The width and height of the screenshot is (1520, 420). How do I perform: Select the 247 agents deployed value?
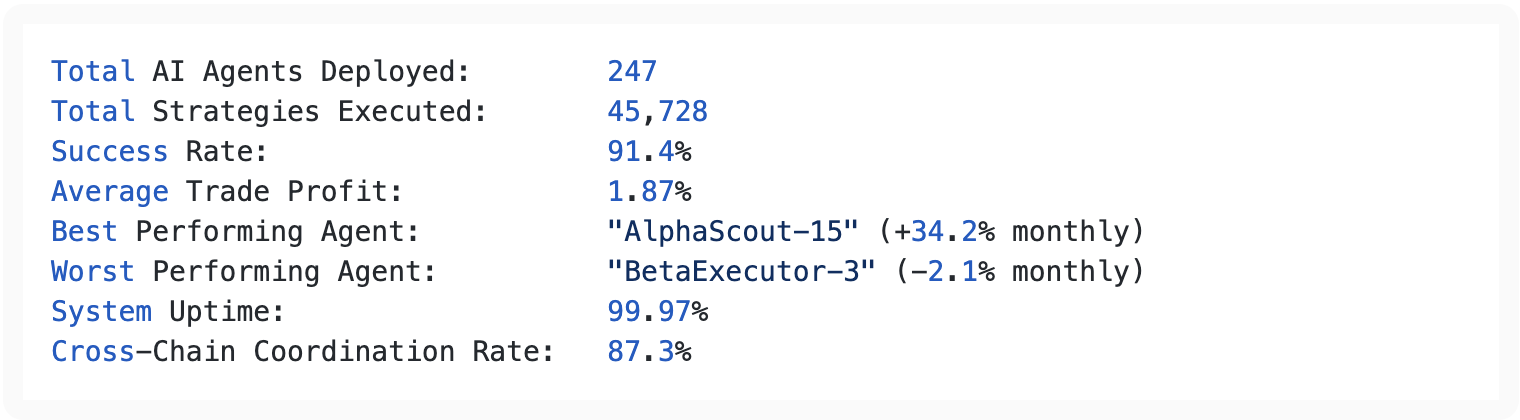coord(632,72)
